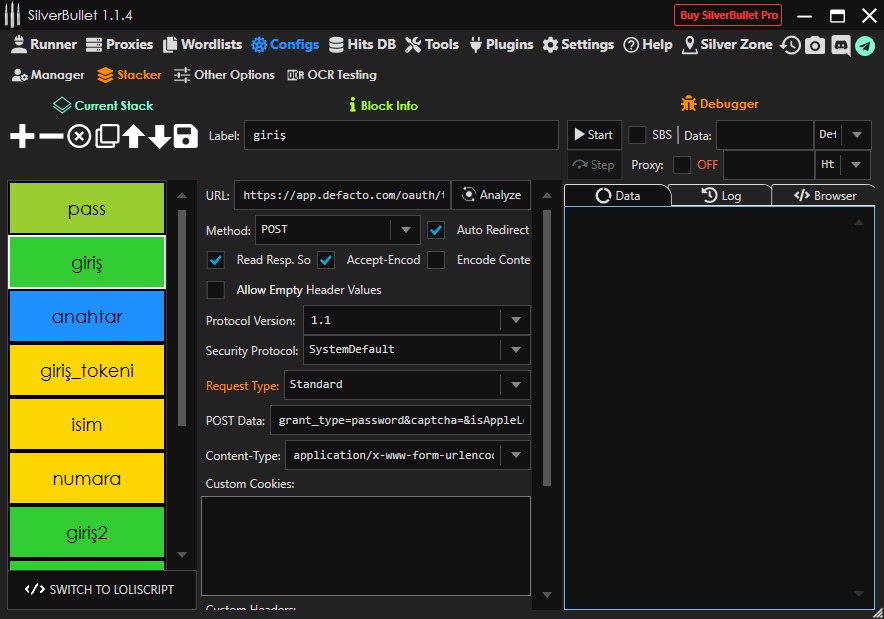
Task: Add a new block to the stack
Action: coord(22,136)
